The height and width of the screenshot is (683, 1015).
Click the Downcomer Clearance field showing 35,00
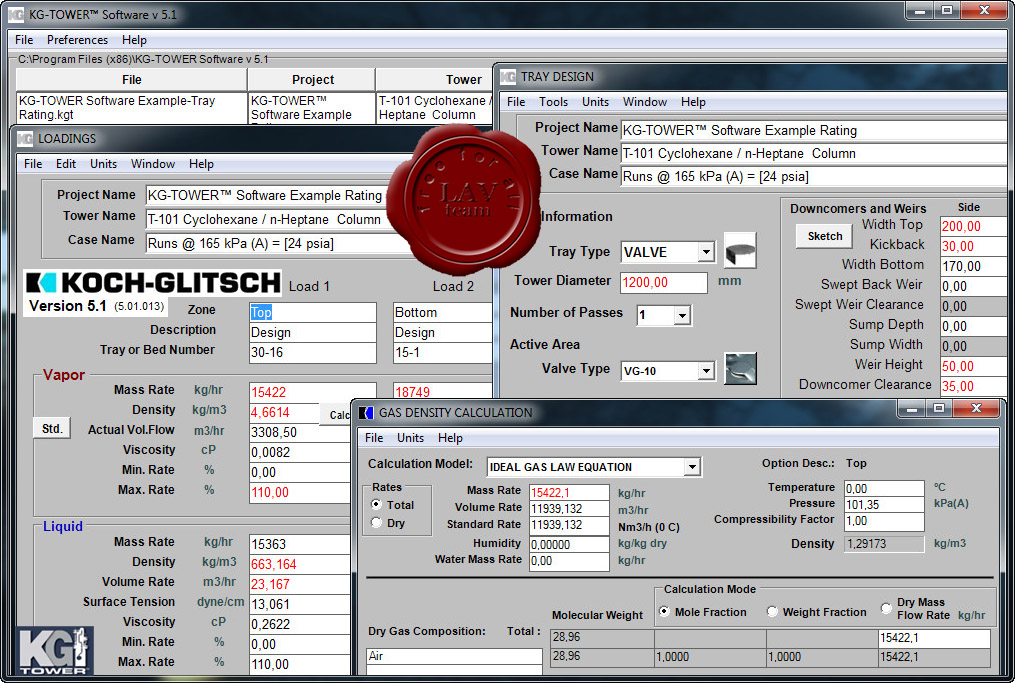coord(976,386)
